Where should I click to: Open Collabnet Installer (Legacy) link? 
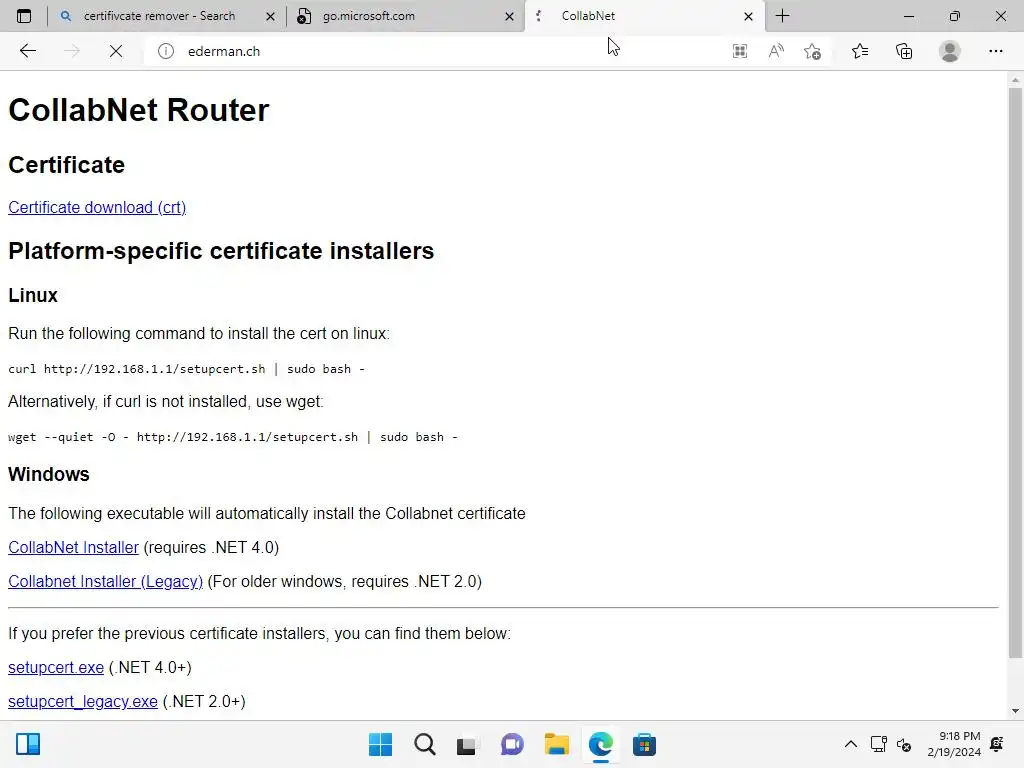point(105,581)
